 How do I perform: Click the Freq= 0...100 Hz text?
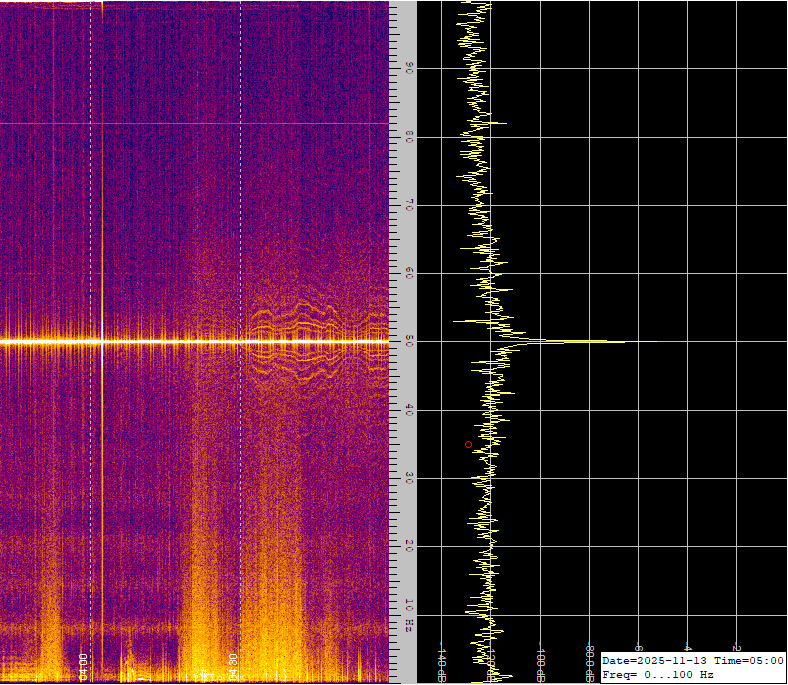[x=657, y=674]
